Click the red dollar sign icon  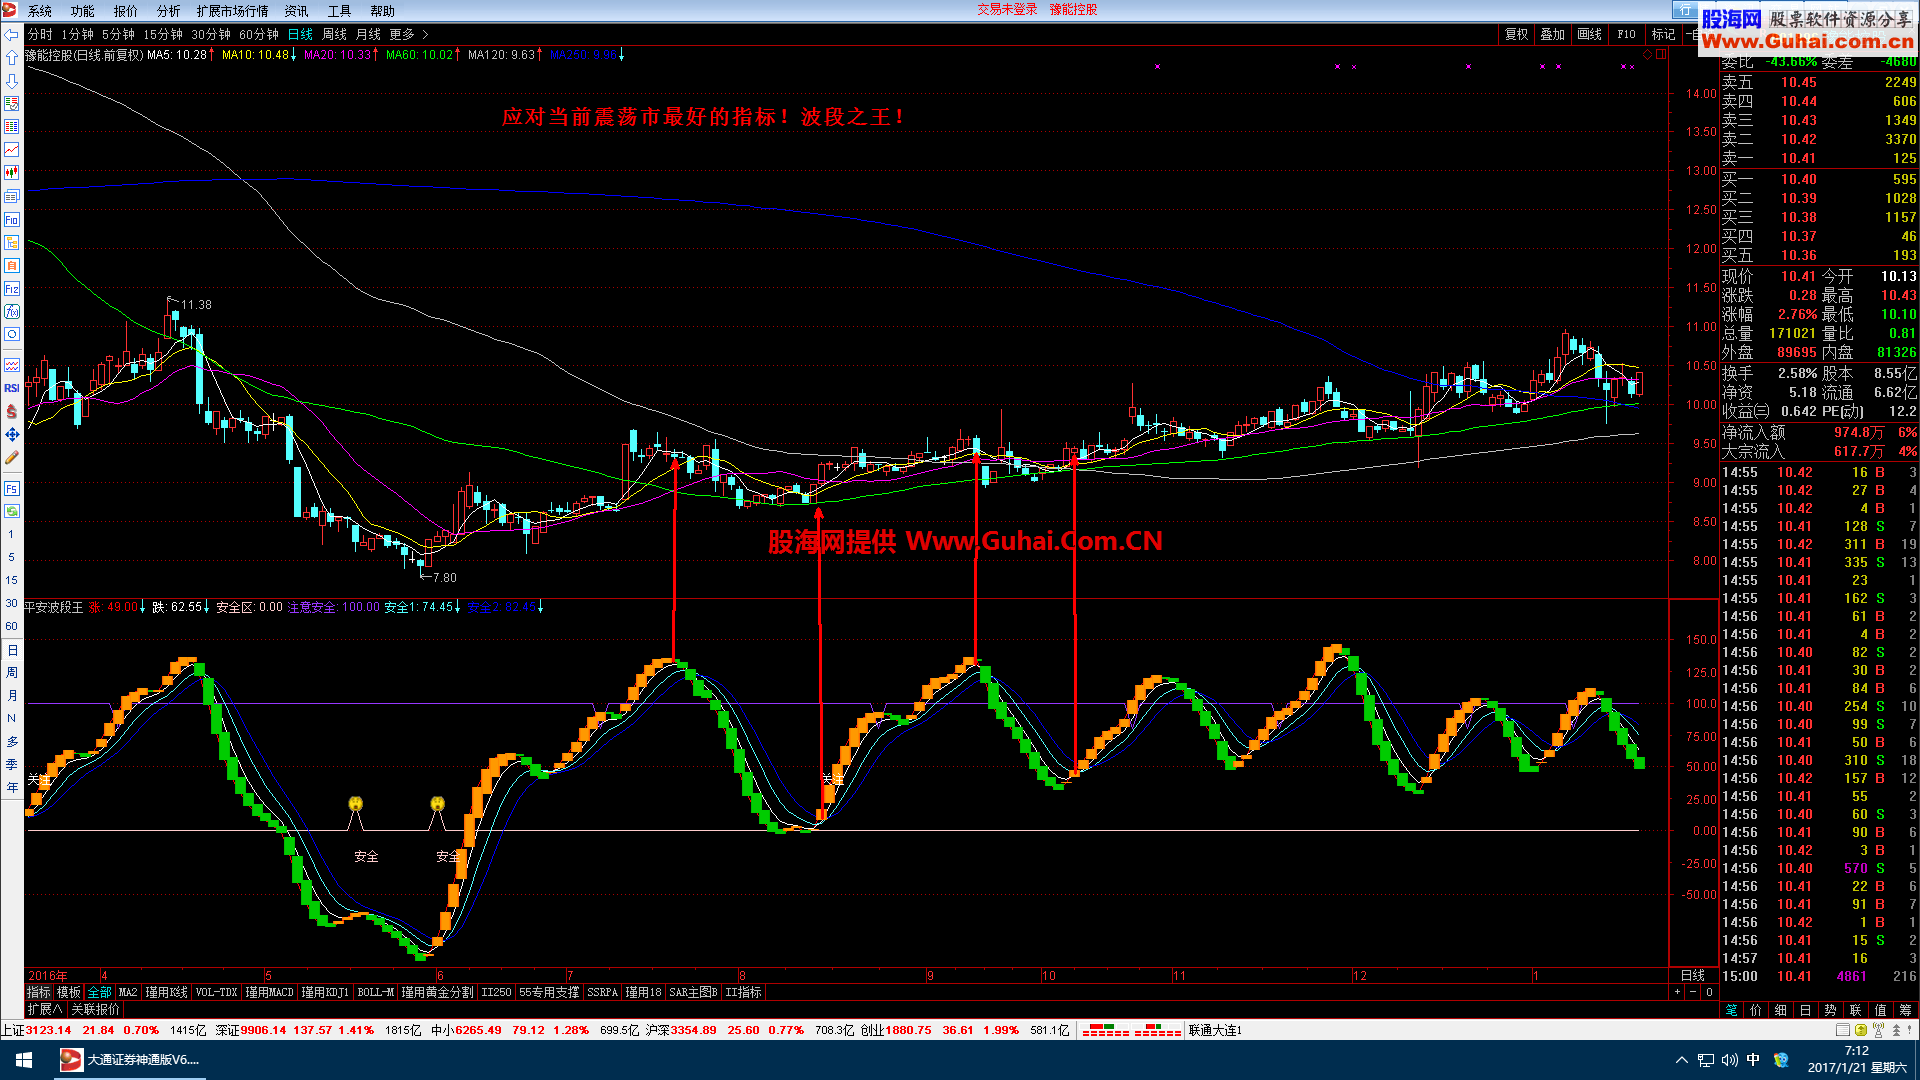click(11, 411)
